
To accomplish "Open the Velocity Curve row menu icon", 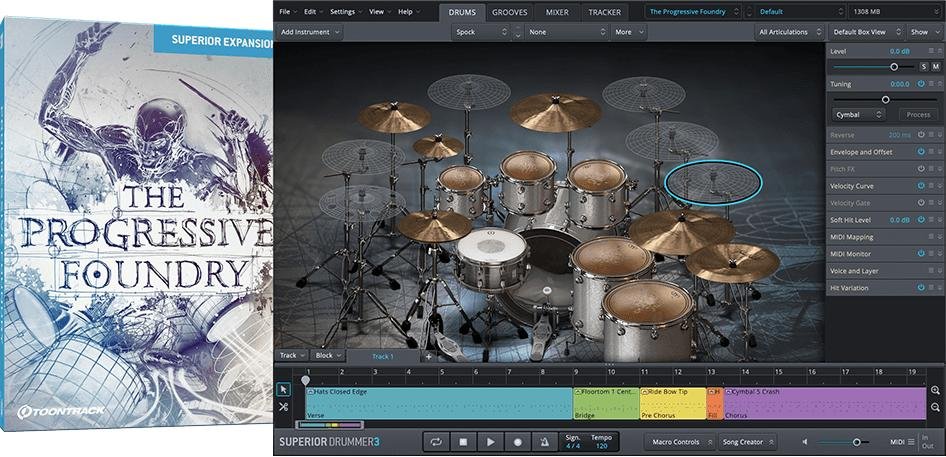I will click(x=931, y=186).
